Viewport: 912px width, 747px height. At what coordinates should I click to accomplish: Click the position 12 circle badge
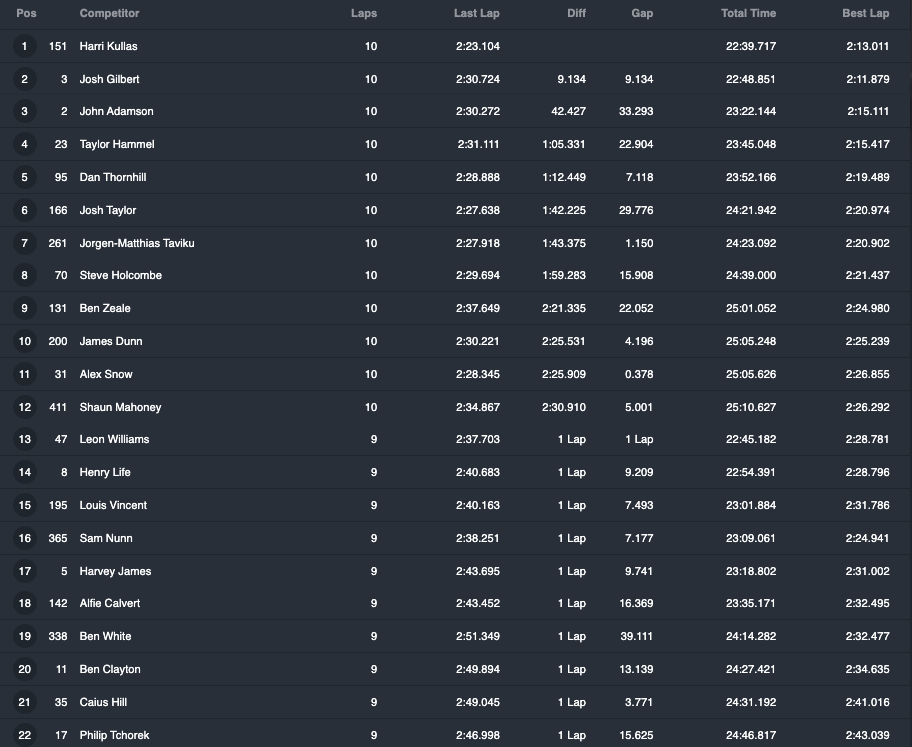click(x=24, y=407)
